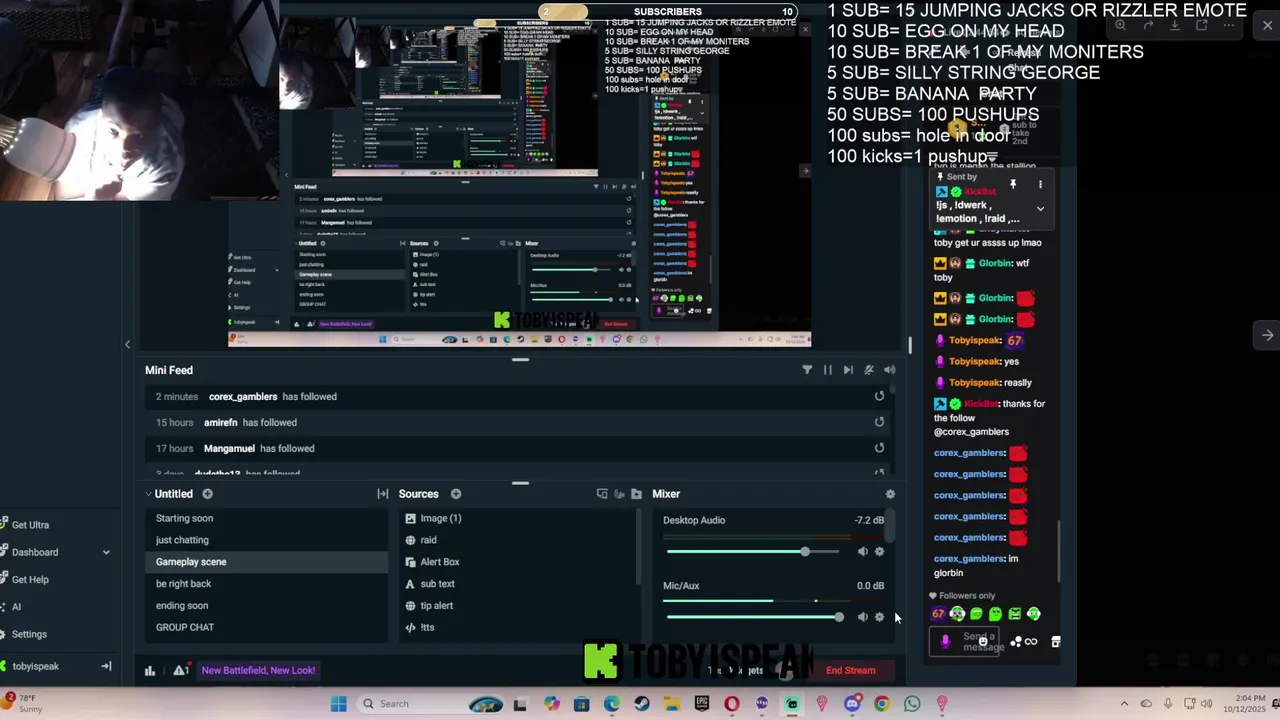Mute Desktop Audio speaker icon
The width and height of the screenshot is (1280, 720).
point(862,552)
